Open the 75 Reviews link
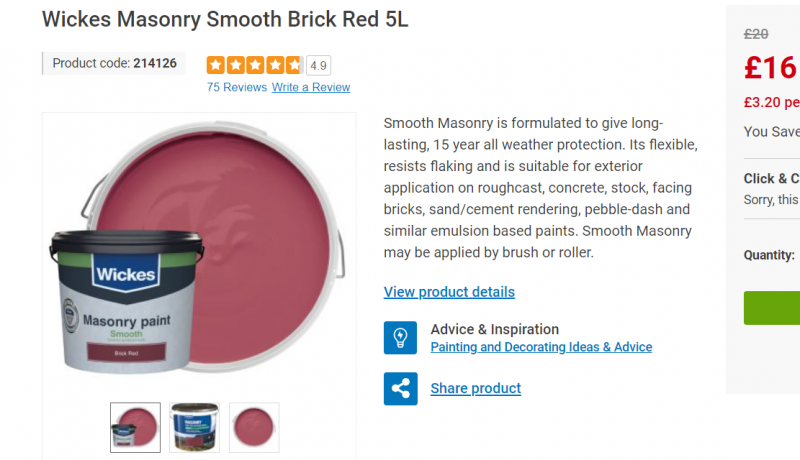The height and width of the screenshot is (460, 800). (x=236, y=87)
